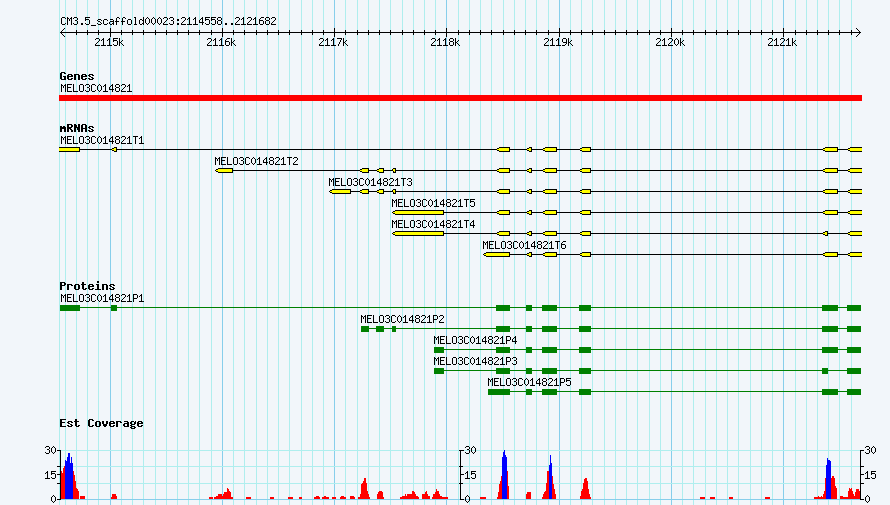Image resolution: width=890 pixels, height=505 pixels.
Task: Click first green block of protein P1
Action: (x=70, y=308)
